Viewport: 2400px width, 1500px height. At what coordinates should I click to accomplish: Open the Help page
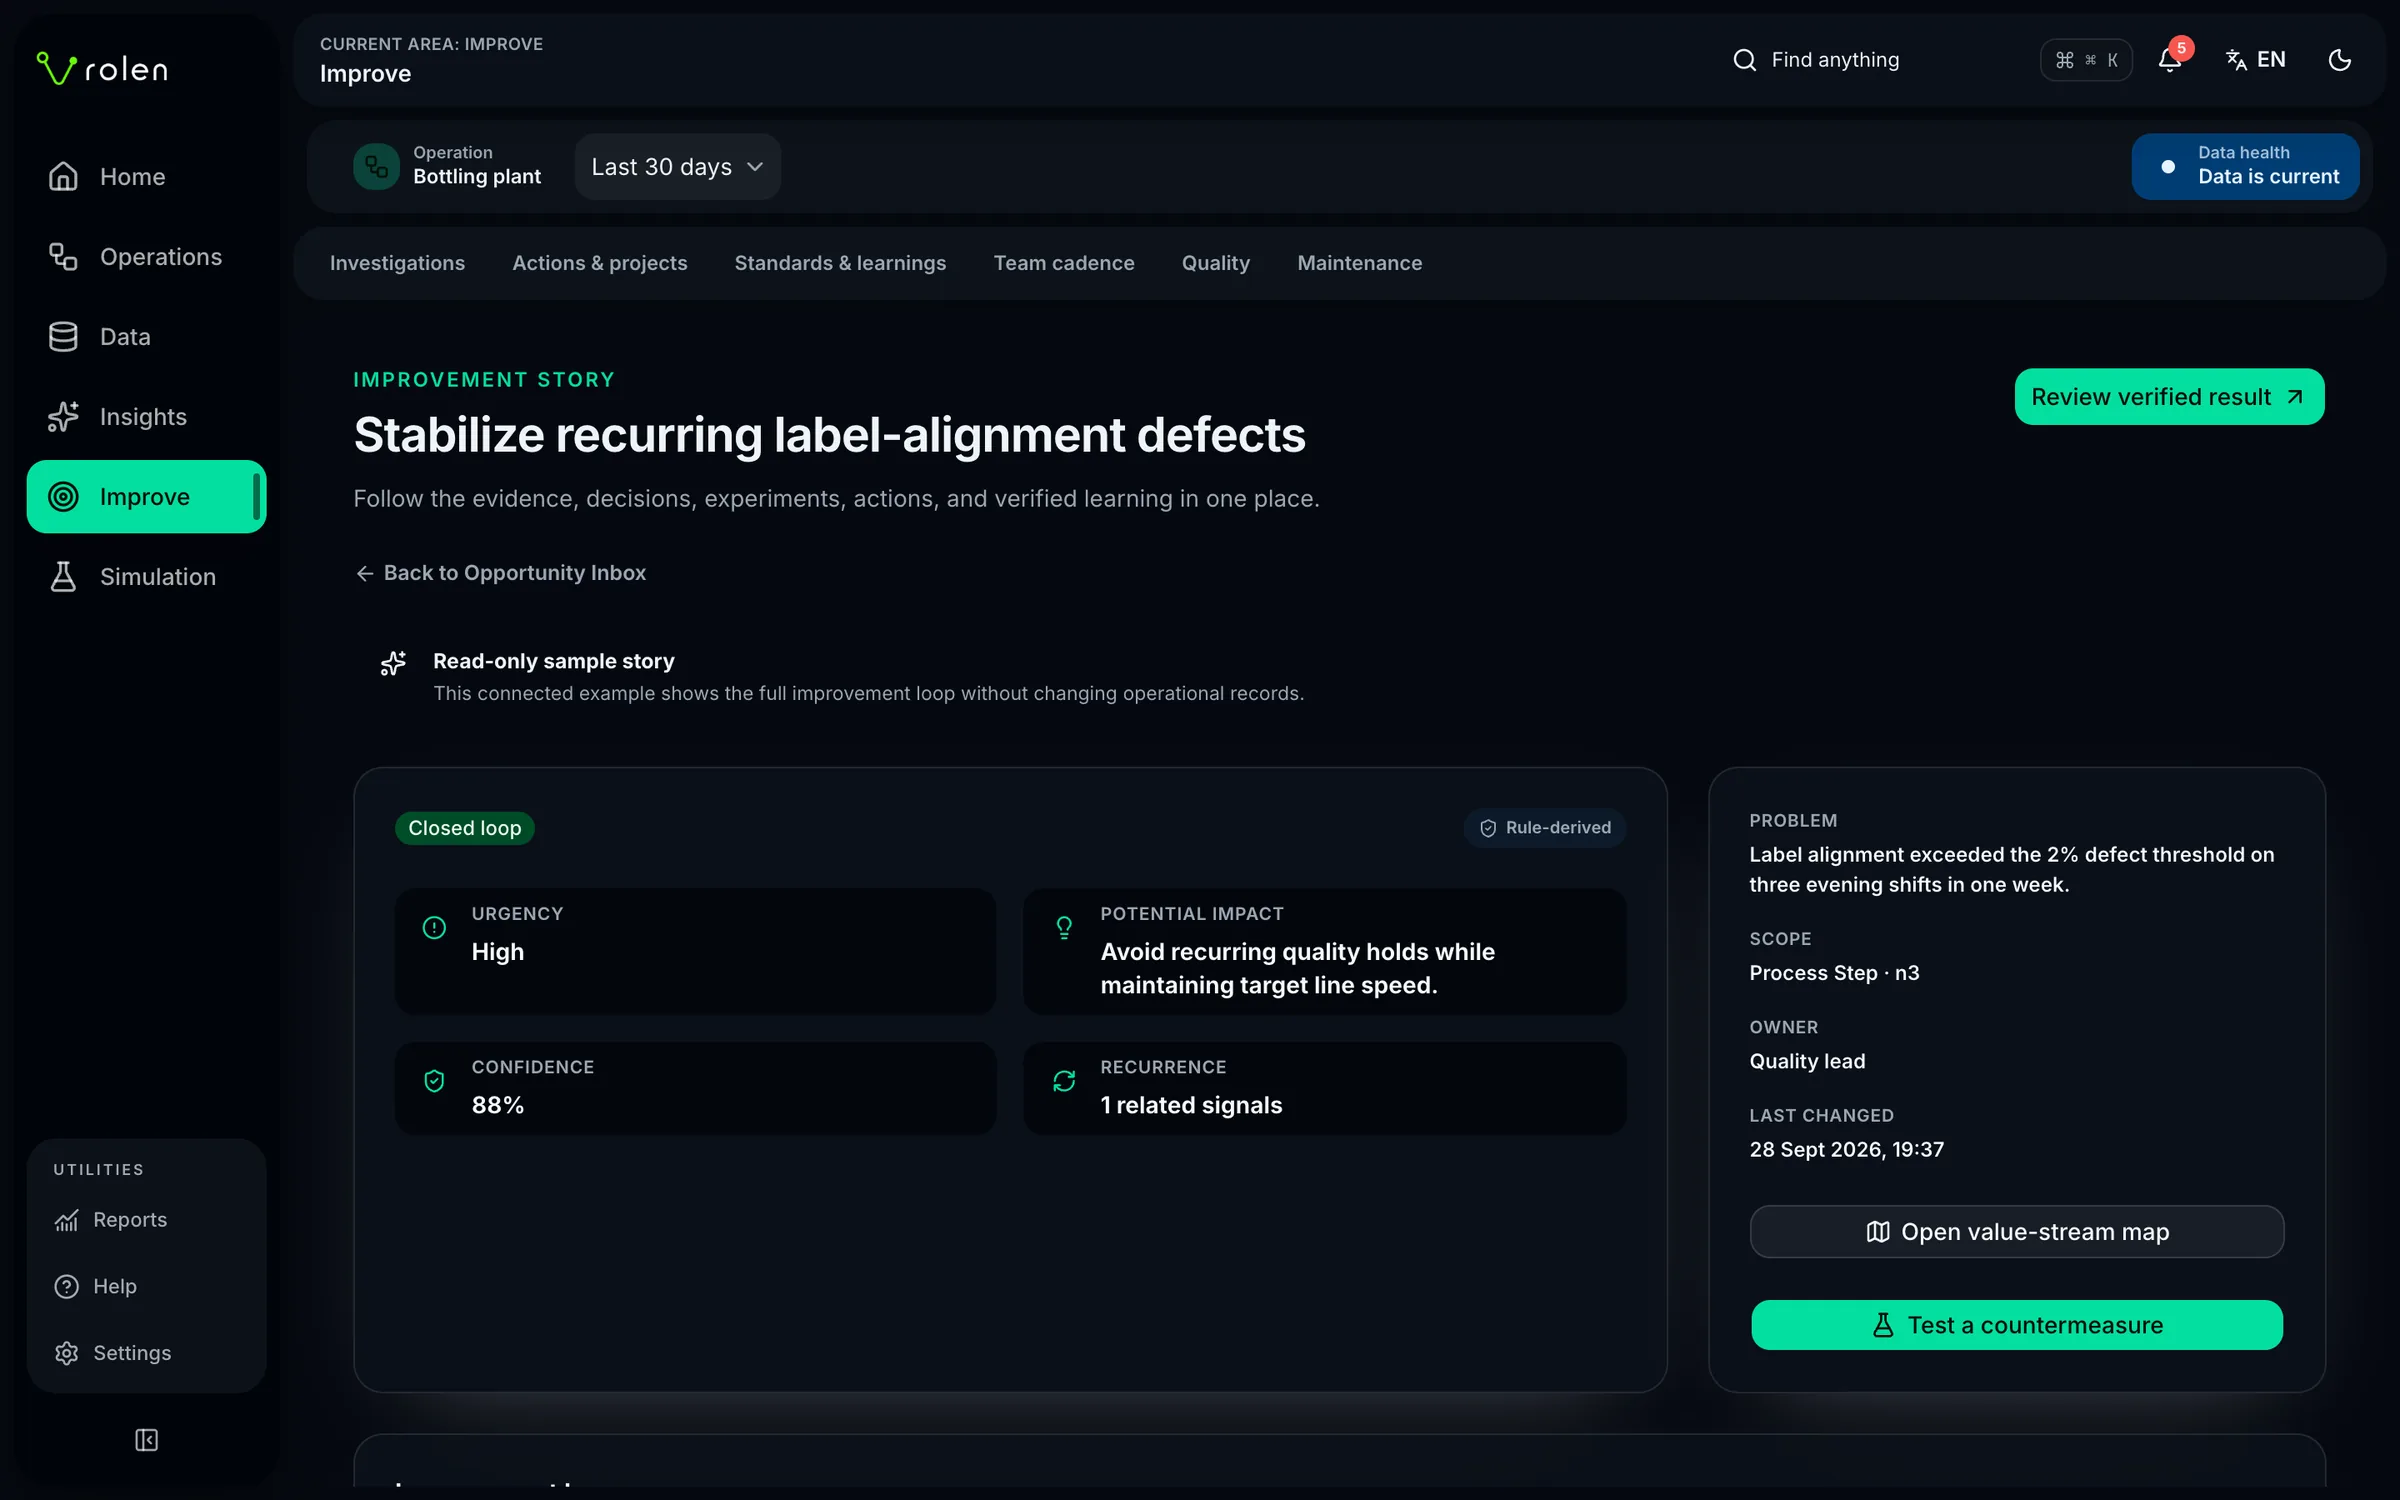coord(146,1287)
